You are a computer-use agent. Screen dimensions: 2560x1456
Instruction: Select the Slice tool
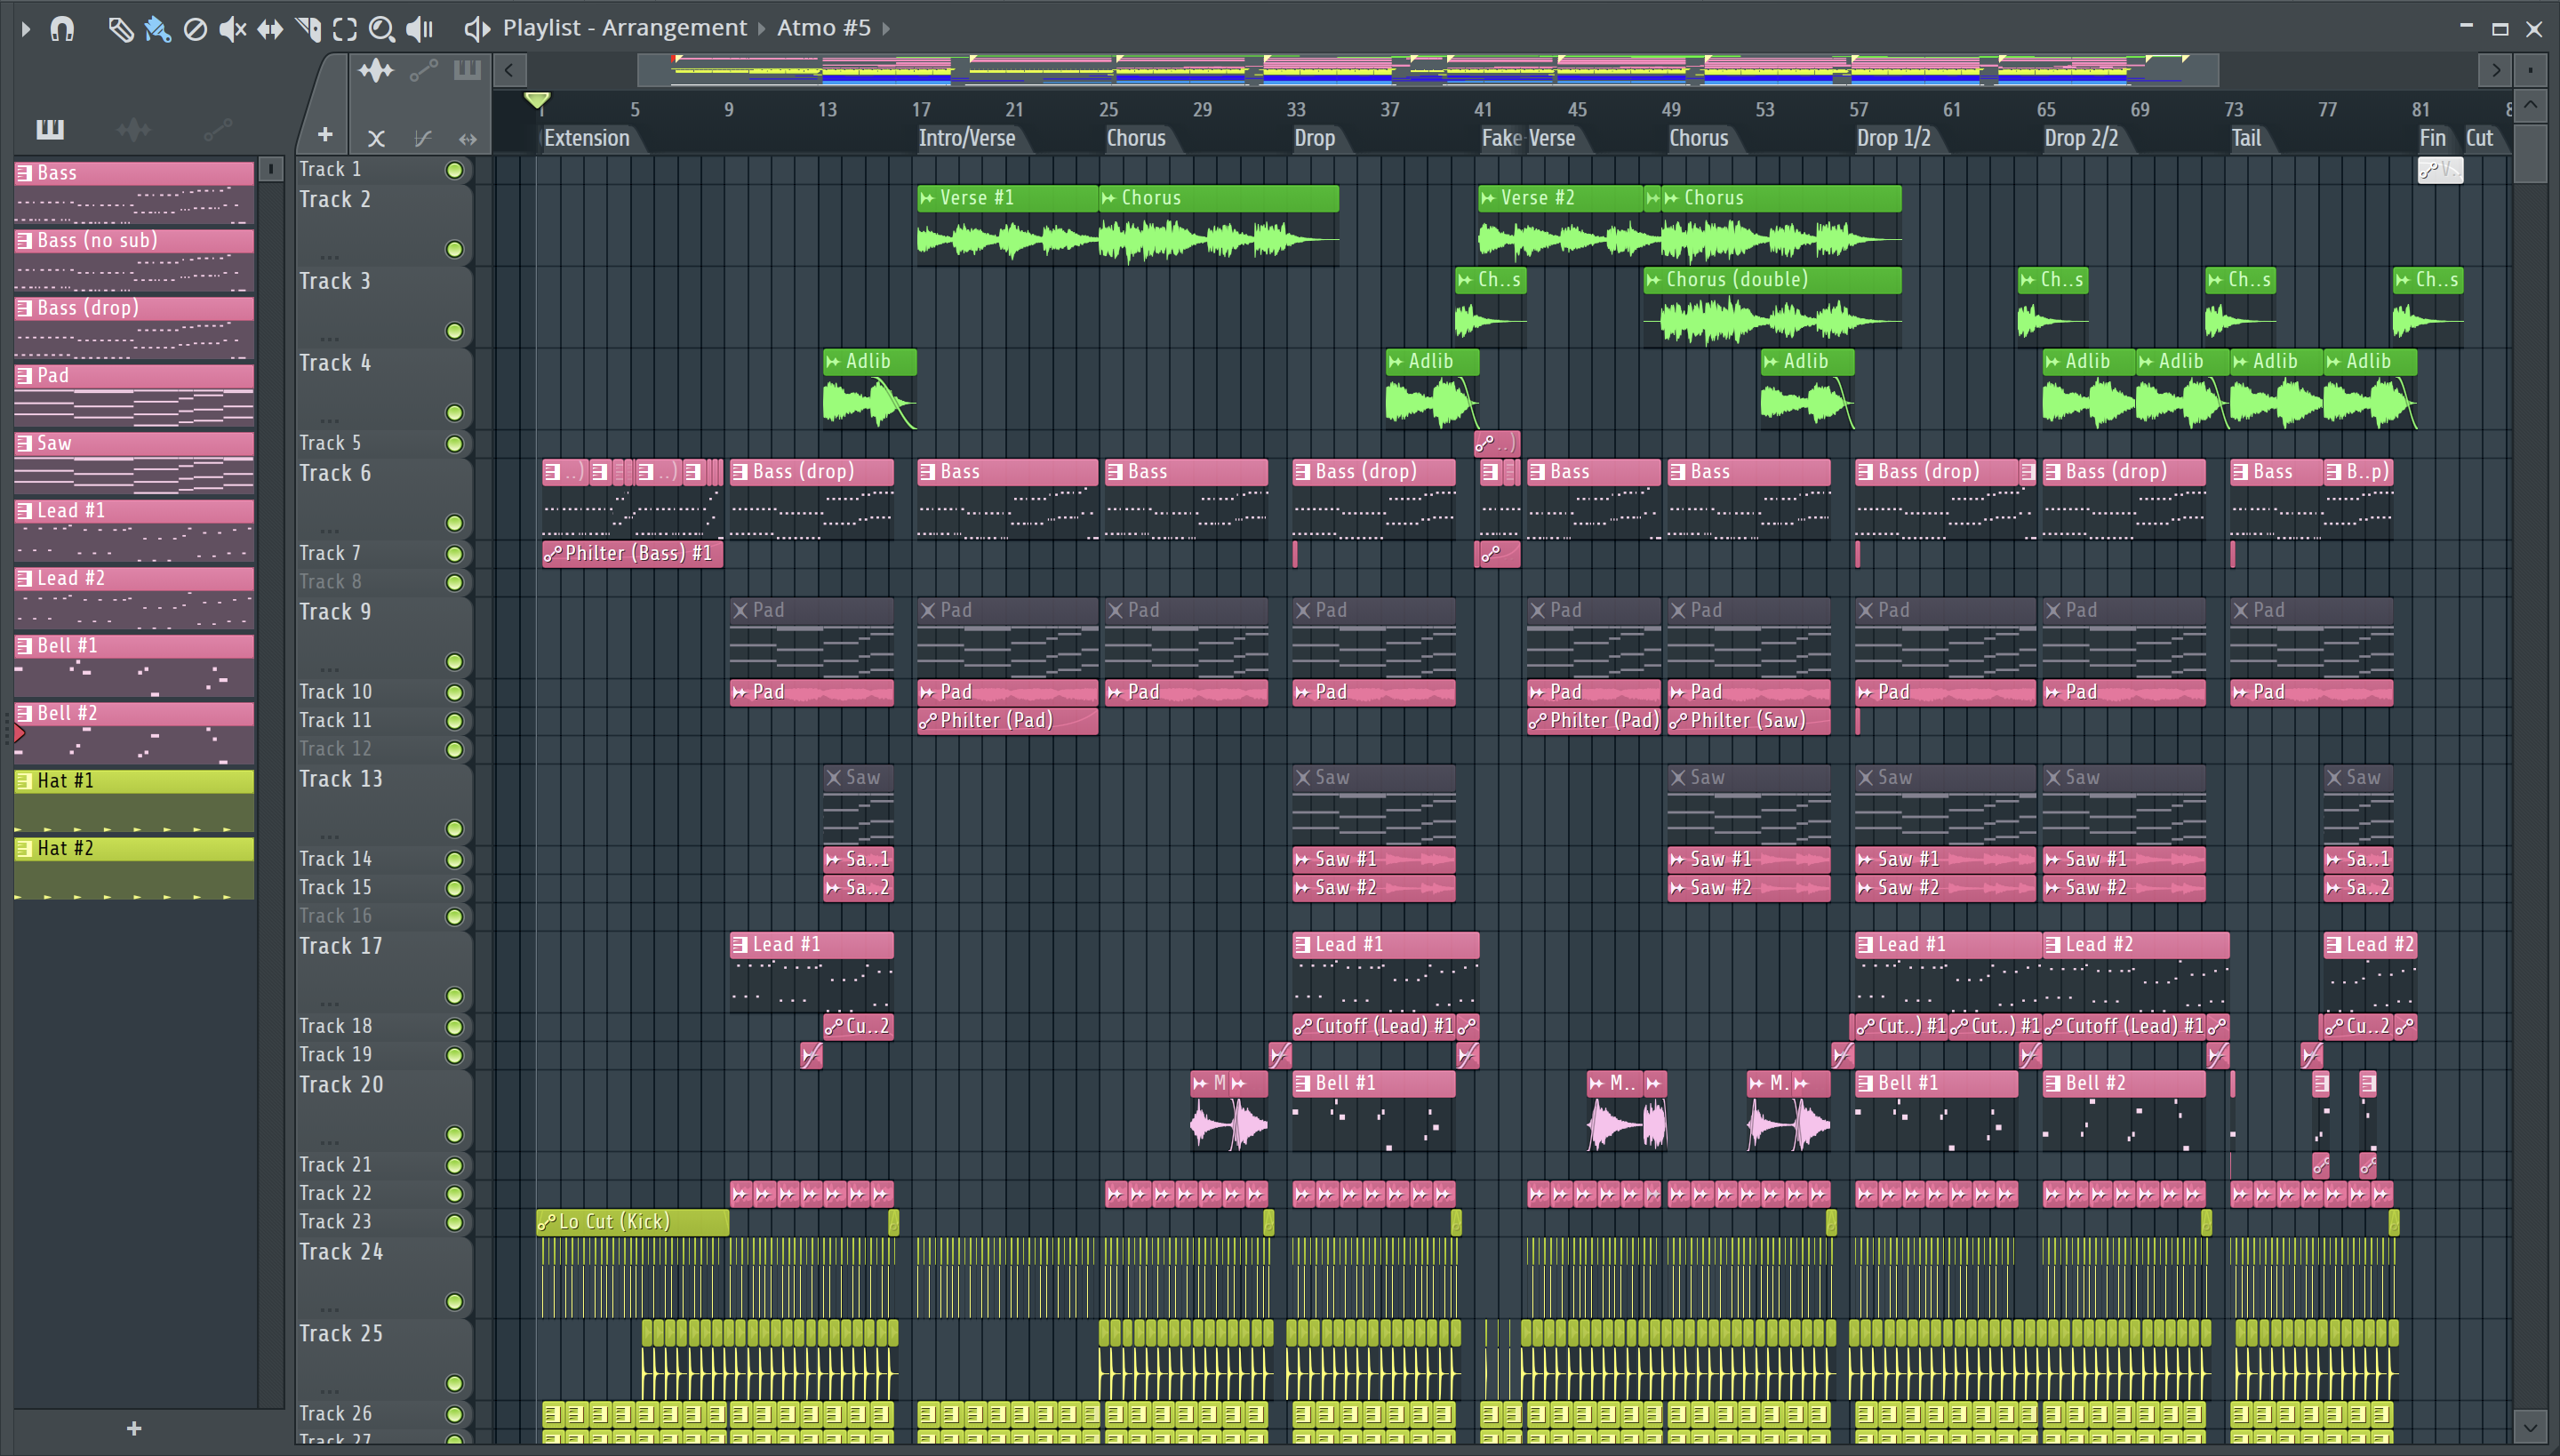tap(308, 29)
